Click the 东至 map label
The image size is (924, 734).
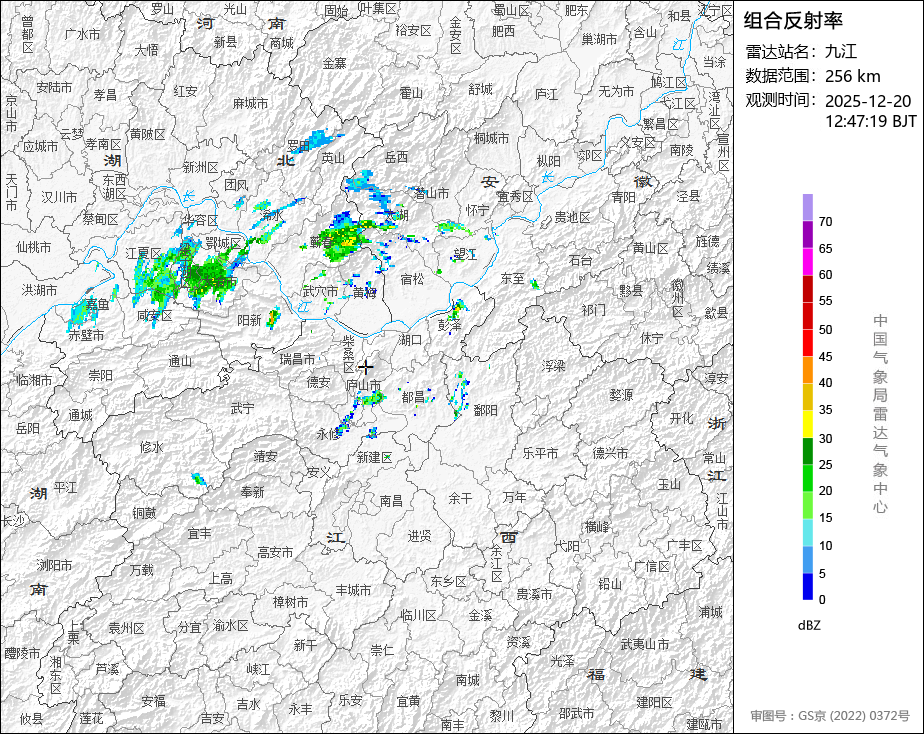click(x=513, y=278)
